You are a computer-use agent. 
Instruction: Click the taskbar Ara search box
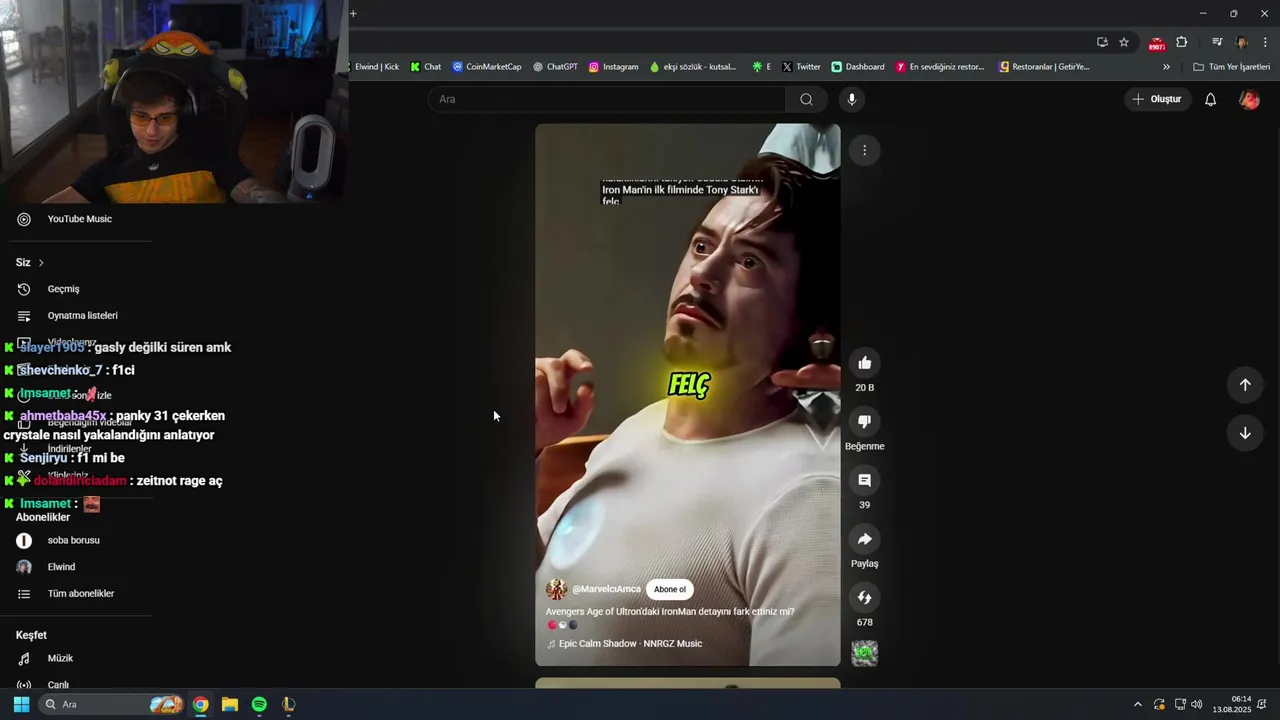coord(112,704)
